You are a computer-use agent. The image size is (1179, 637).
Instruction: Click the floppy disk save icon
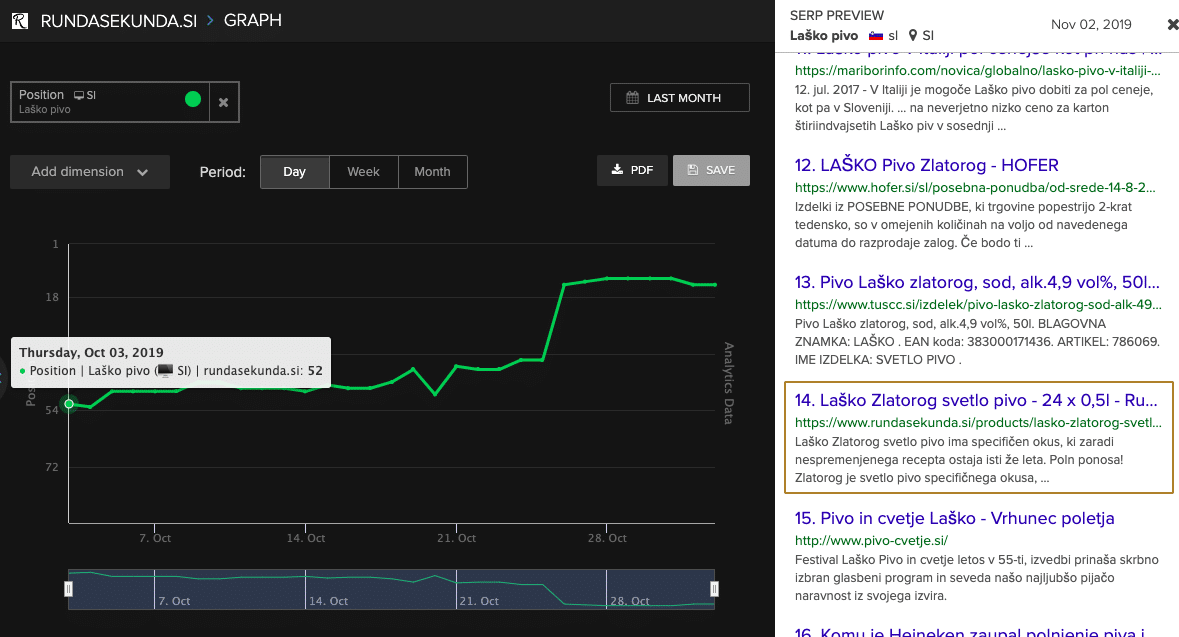click(693, 170)
